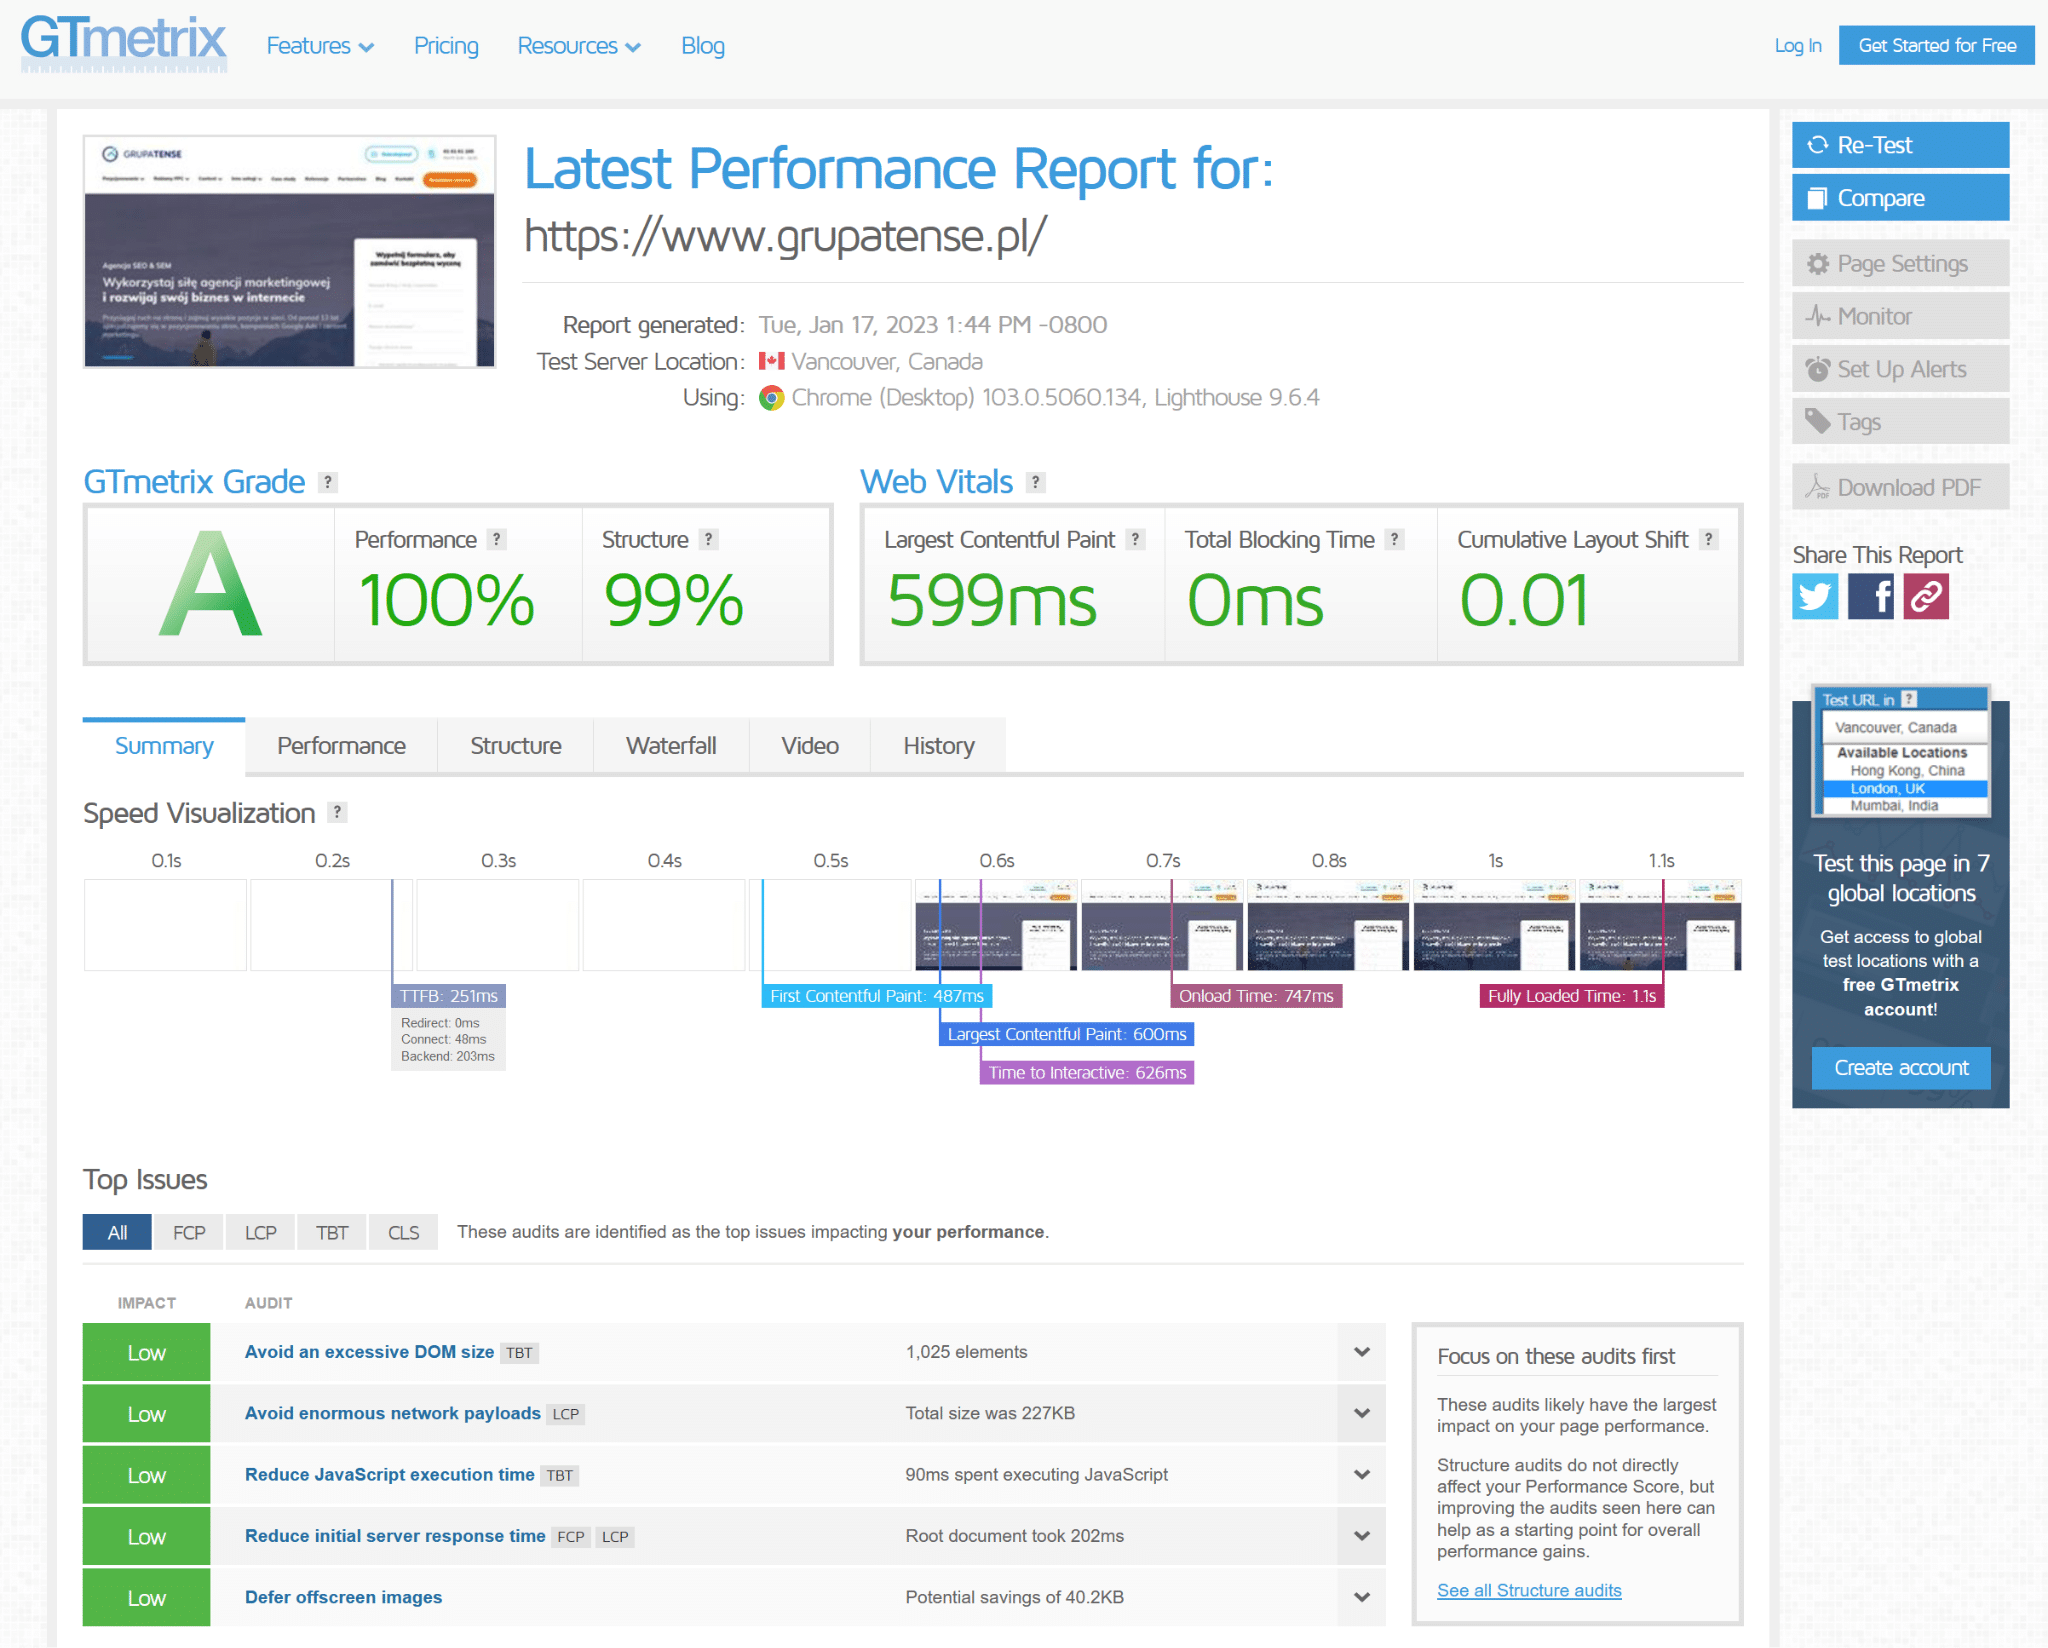Open Reduce JavaScript execution time link
The height and width of the screenshot is (1648, 2048).
point(389,1475)
